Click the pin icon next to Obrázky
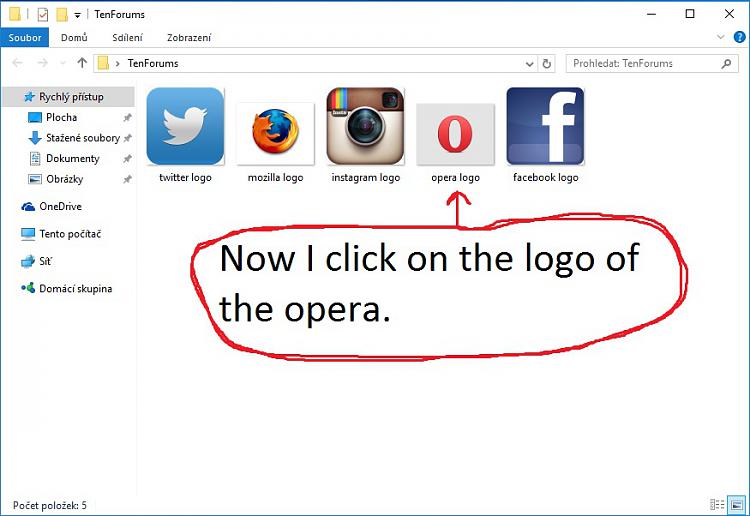 [127, 180]
